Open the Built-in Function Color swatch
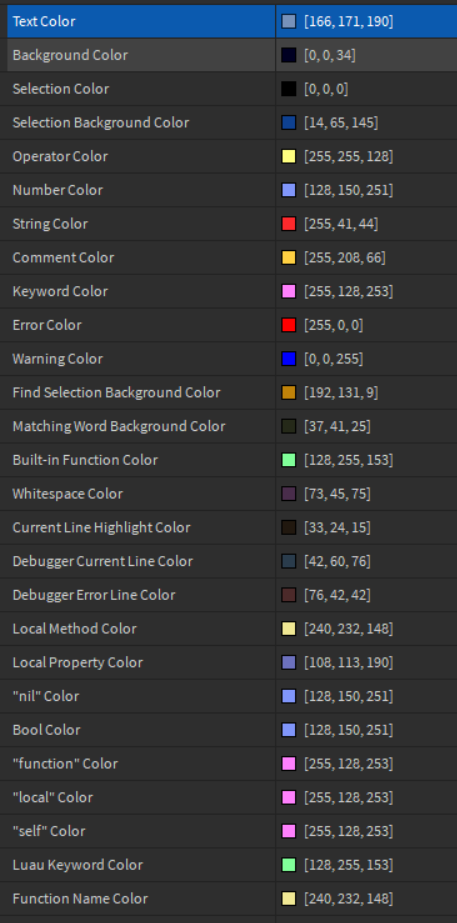Image resolution: width=457 pixels, height=923 pixels. (289, 460)
